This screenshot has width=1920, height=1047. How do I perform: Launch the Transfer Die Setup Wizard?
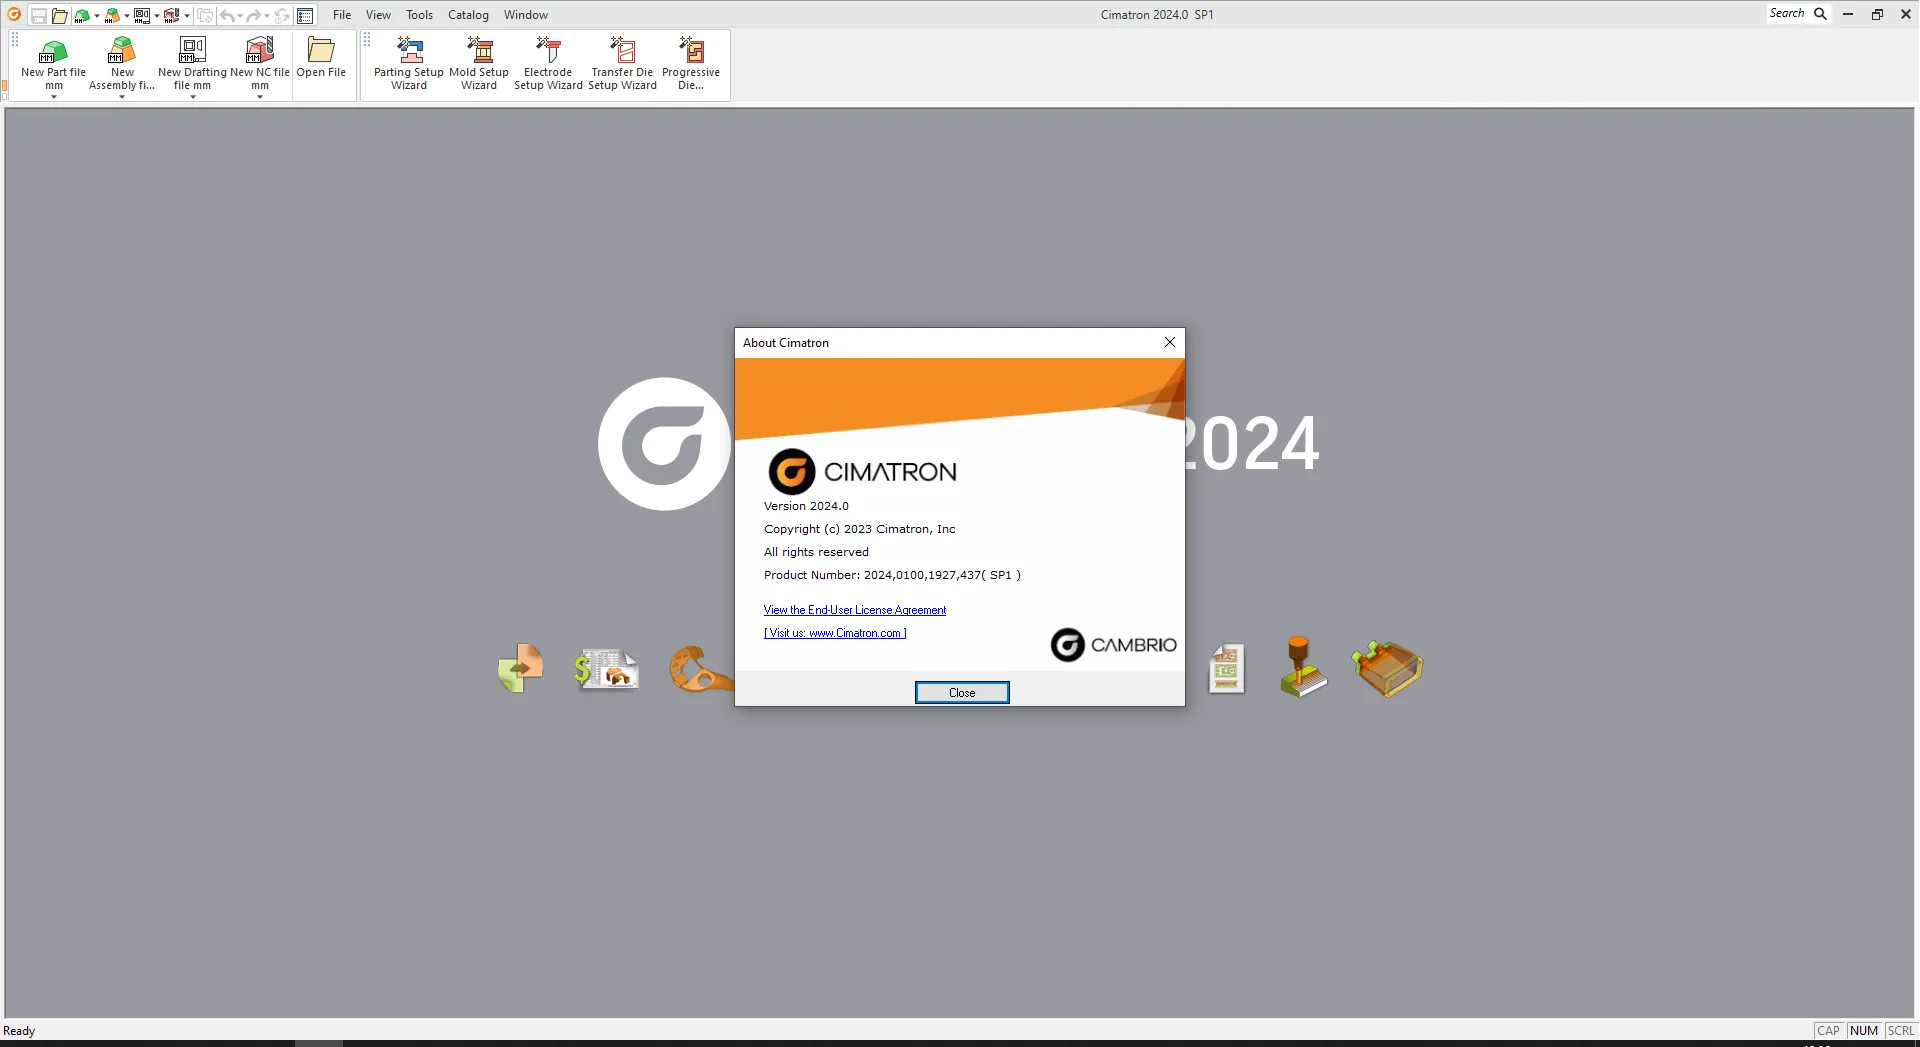coord(622,63)
